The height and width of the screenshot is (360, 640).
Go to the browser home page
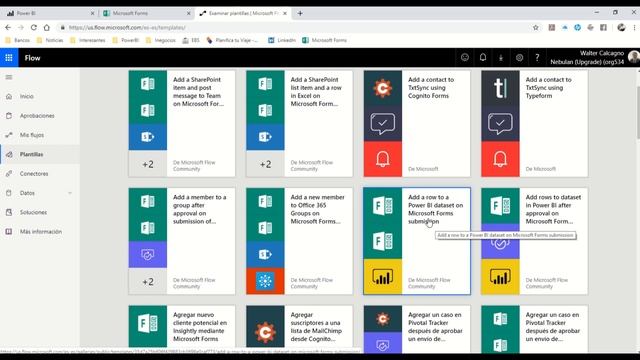tap(47, 27)
